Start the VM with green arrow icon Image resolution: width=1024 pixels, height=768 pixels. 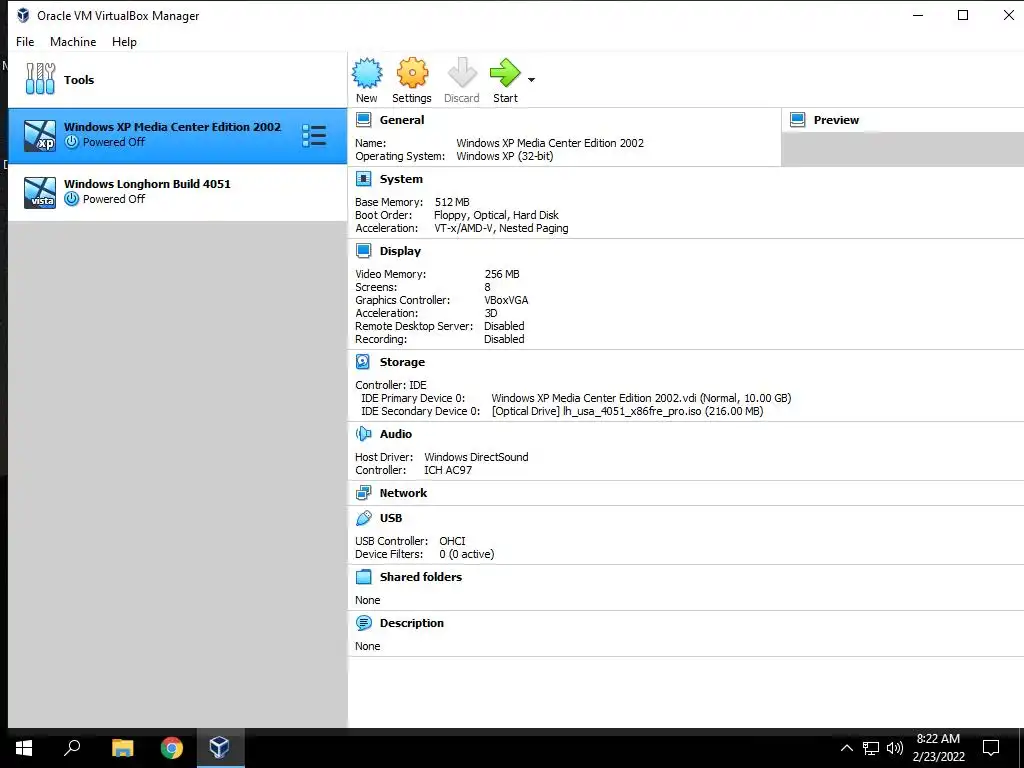505,73
